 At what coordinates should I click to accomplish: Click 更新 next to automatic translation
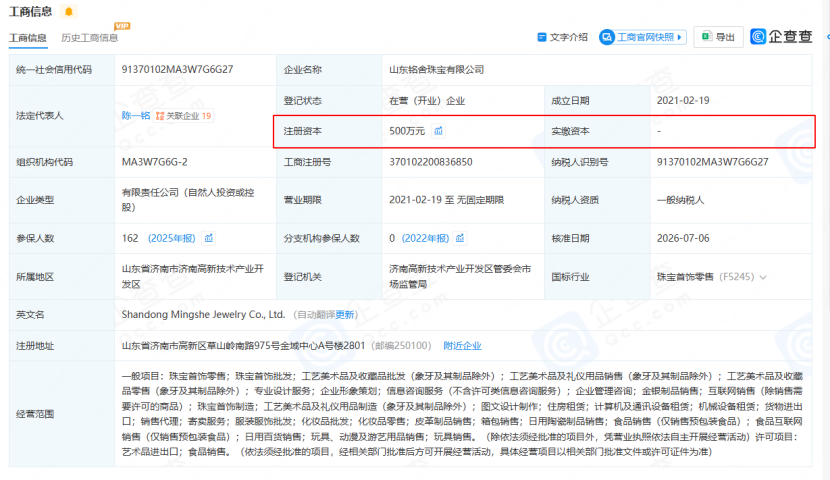345,315
